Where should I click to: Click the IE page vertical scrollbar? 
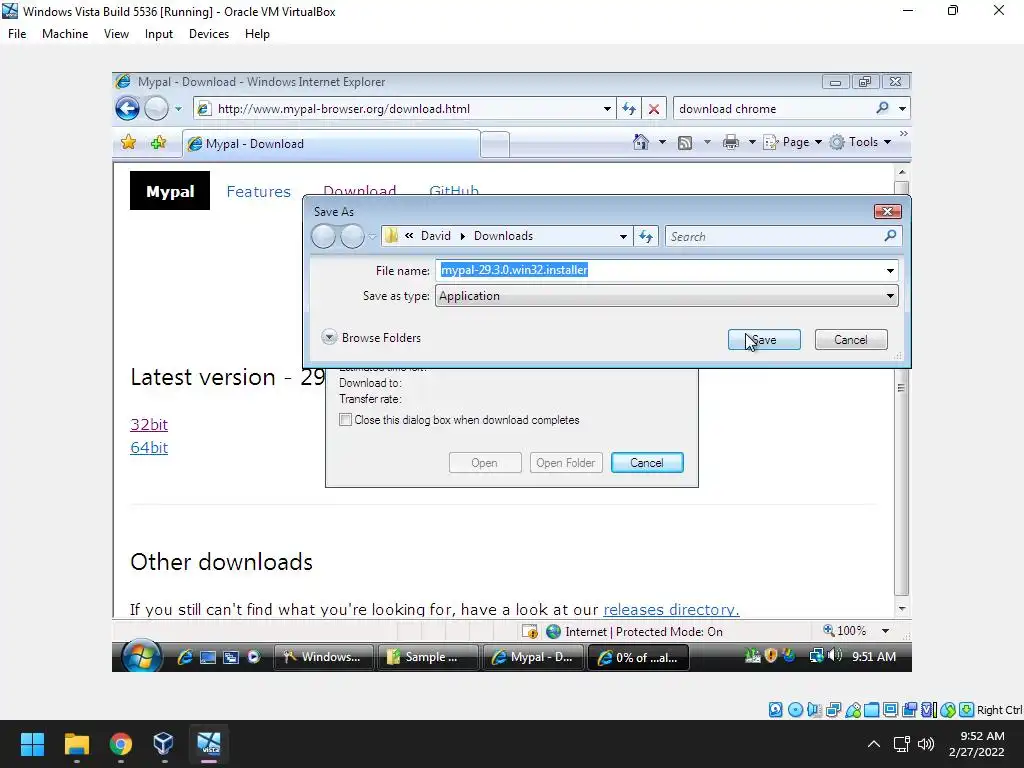point(902,391)
